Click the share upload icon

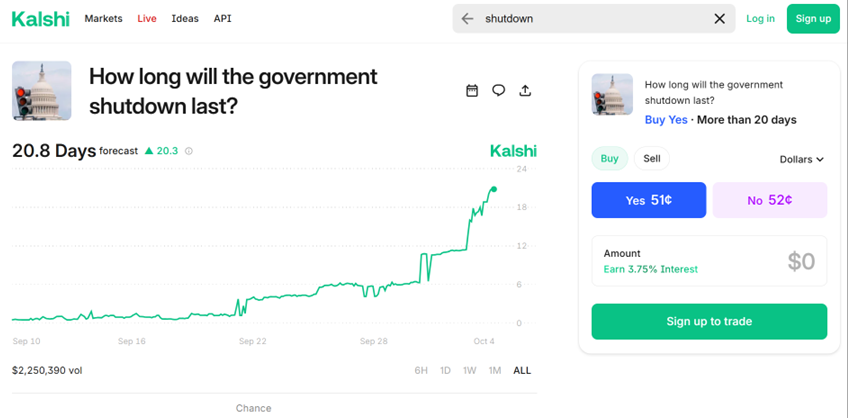525,91
